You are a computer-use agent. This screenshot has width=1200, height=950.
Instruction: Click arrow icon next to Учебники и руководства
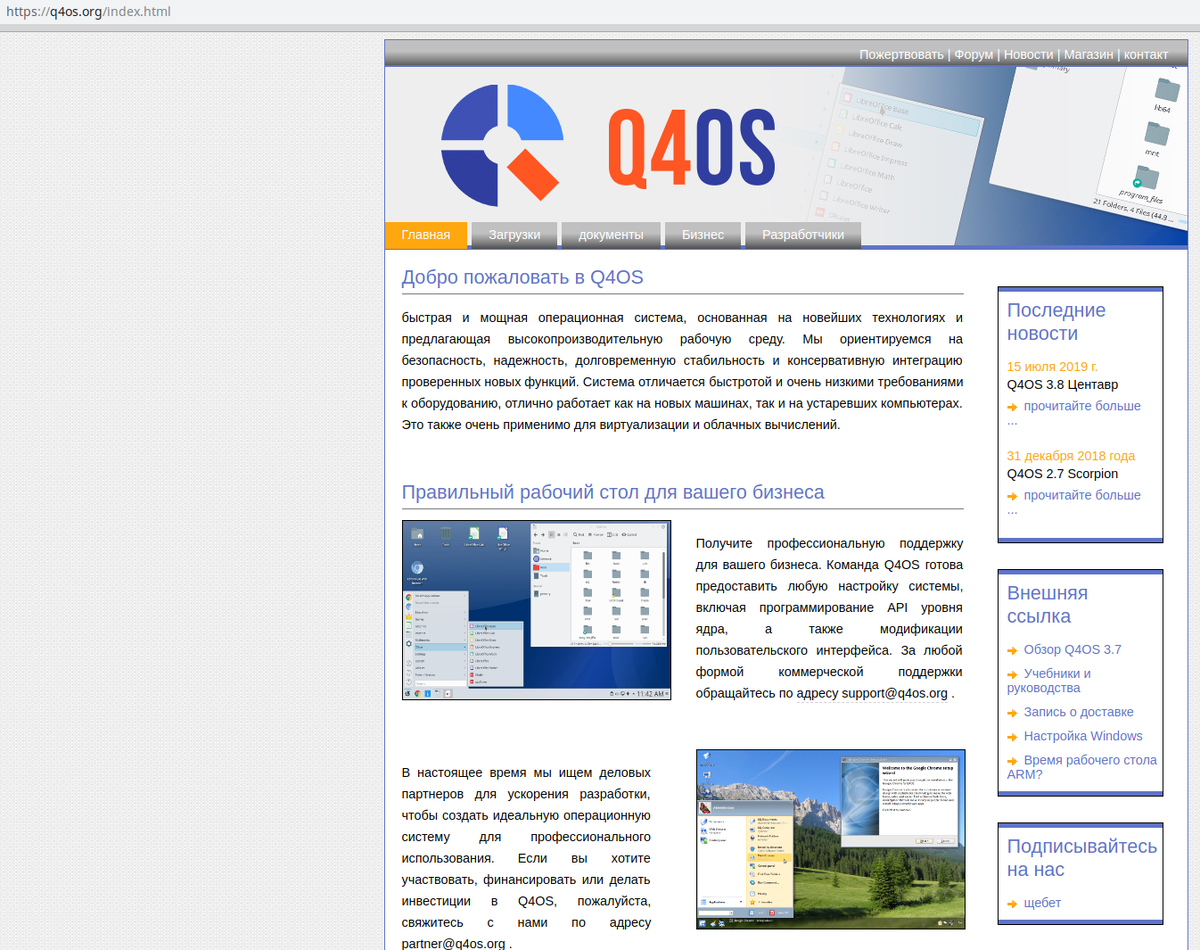[x=1013, y=674]
